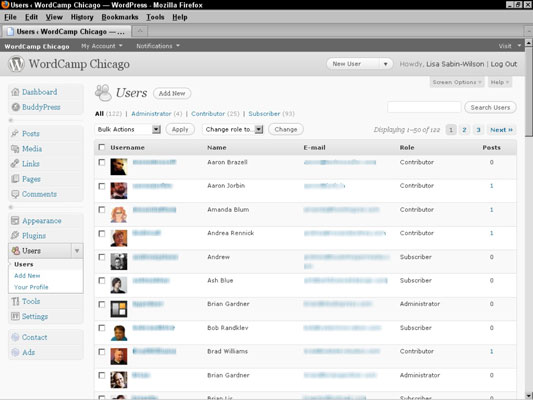Click the Search Users button
This screenshot has height=400, width=533.
tap(490, 107)
